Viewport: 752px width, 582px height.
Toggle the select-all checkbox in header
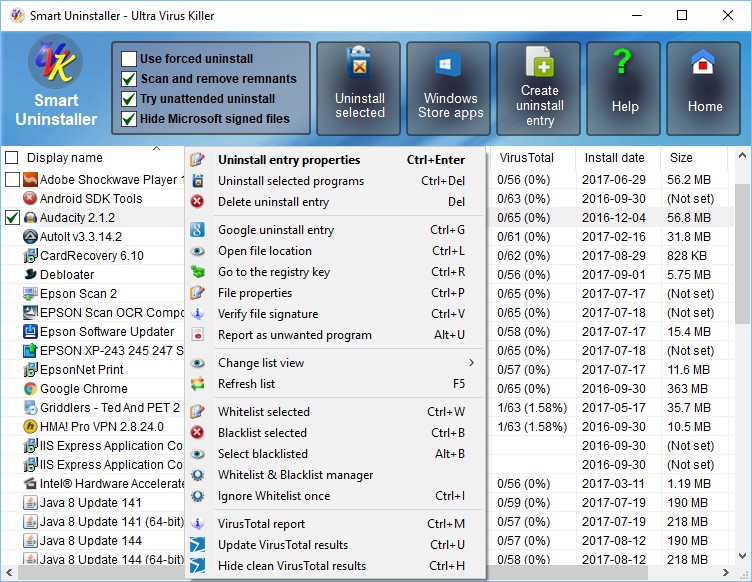point(12,158)
